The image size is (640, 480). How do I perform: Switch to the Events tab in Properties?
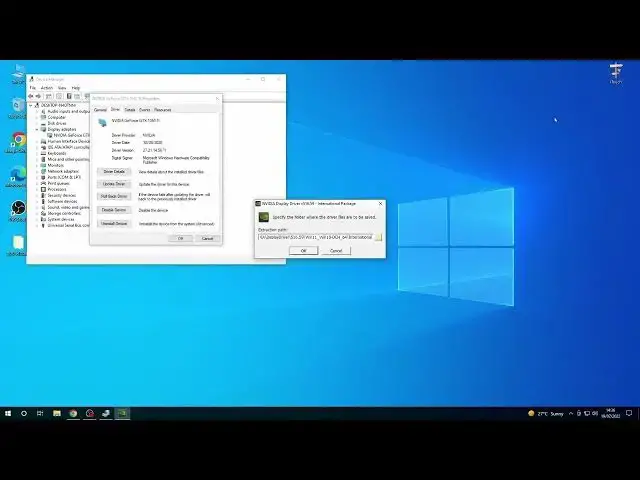144,110
